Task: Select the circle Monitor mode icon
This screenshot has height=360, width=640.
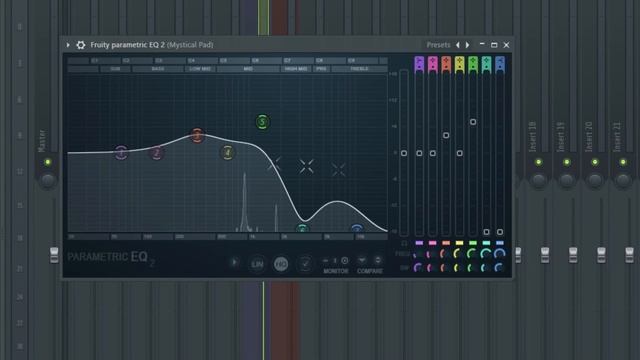Action: coord(345,260)
